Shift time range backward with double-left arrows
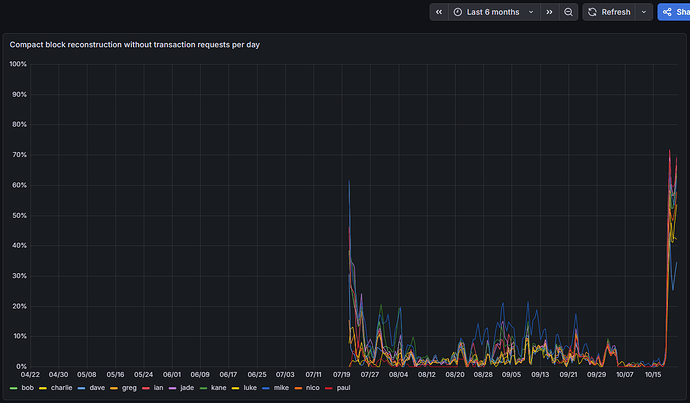690x403 pixels. (x=439, y=12)
